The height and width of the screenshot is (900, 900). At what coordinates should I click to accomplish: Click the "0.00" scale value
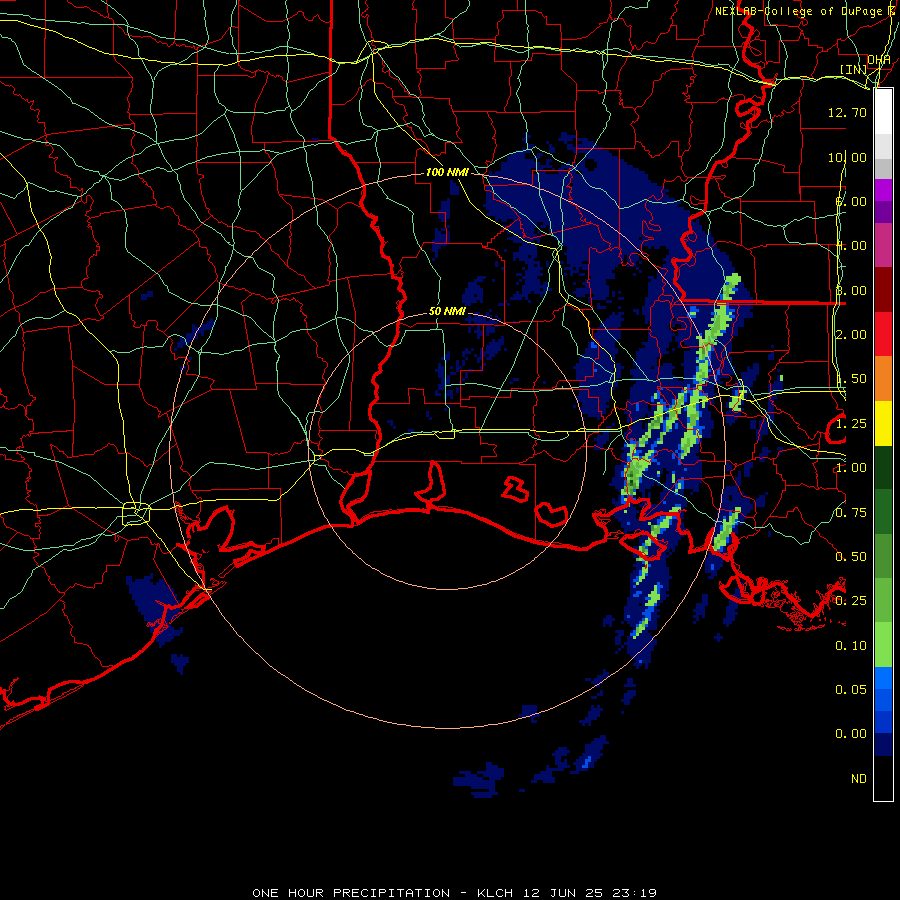tap(851, 734)
